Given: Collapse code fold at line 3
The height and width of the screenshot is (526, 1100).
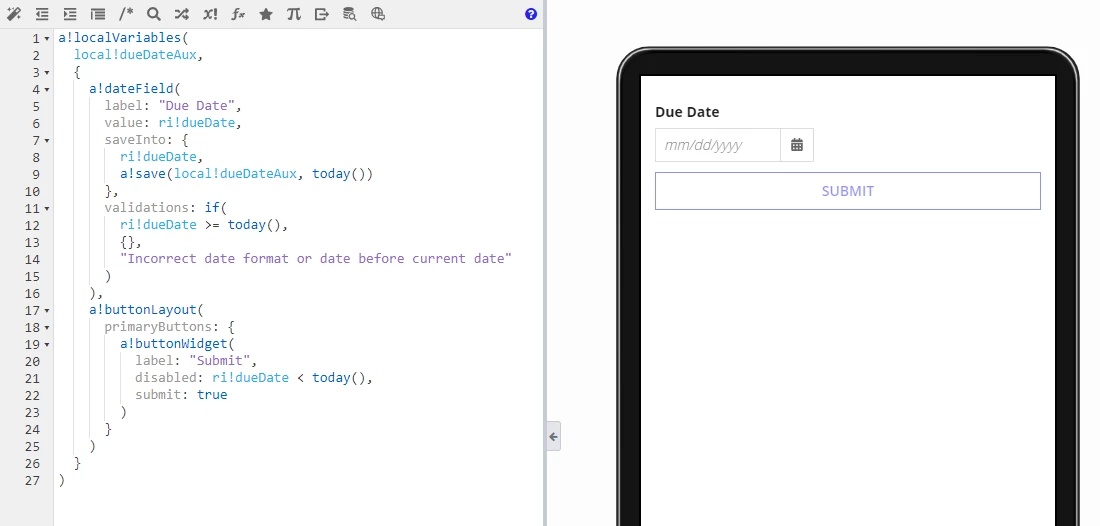Looking at the screenshot, I should click(x=47, y=72).
